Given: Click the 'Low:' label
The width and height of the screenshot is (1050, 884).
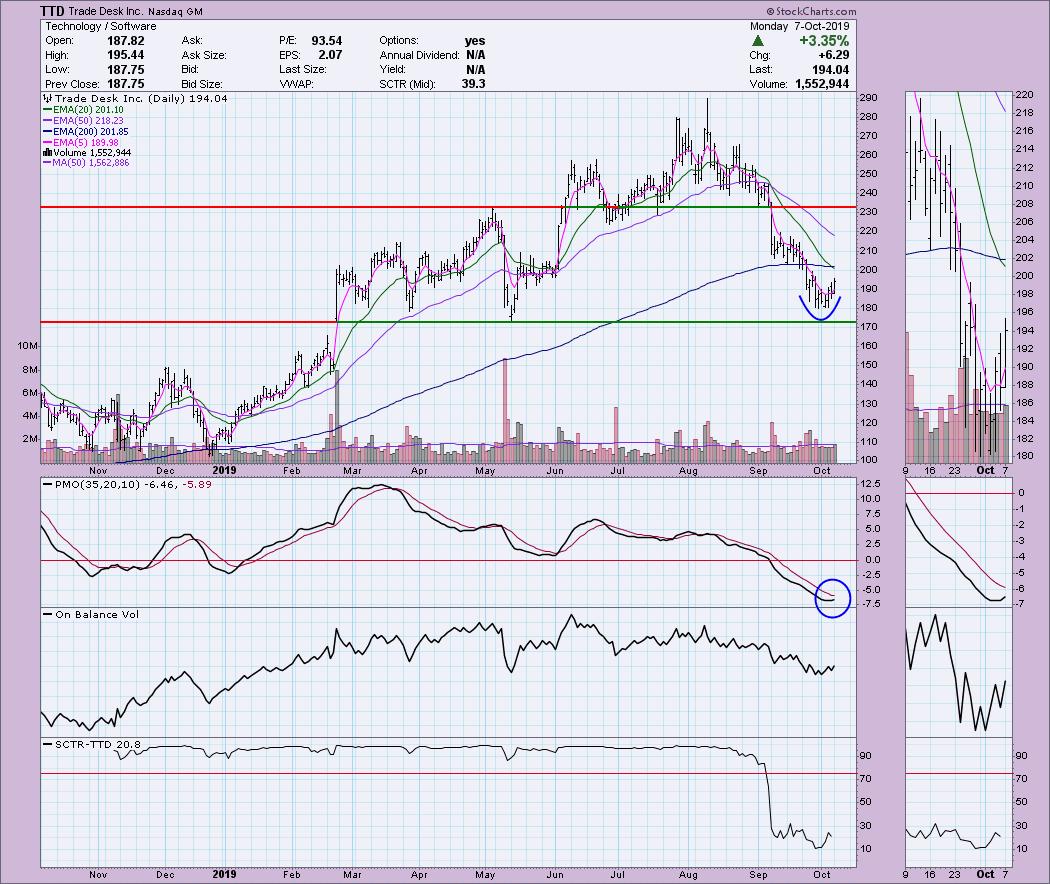Looking at the screenshot, I should pyautogui.click(x=57, y=70).
